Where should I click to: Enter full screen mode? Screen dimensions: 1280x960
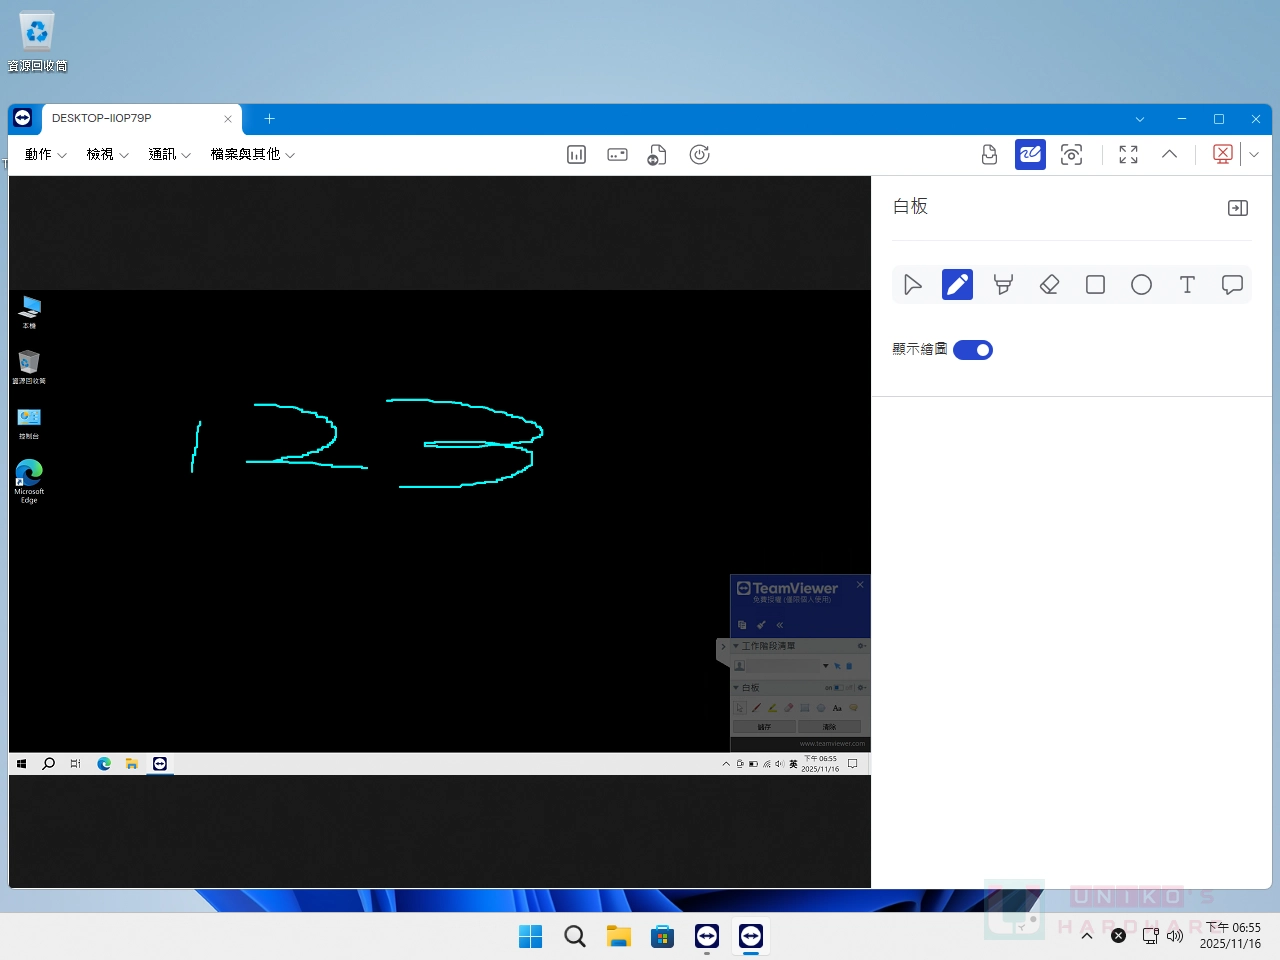1128,154
